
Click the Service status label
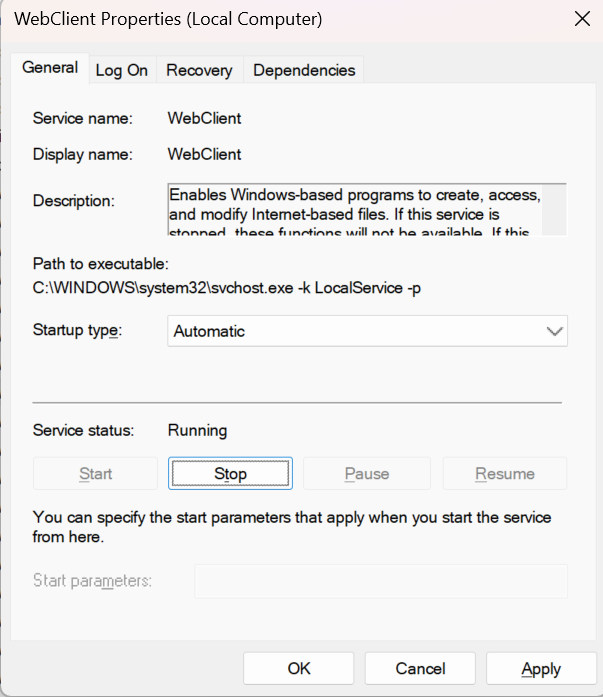pos(84,430)
